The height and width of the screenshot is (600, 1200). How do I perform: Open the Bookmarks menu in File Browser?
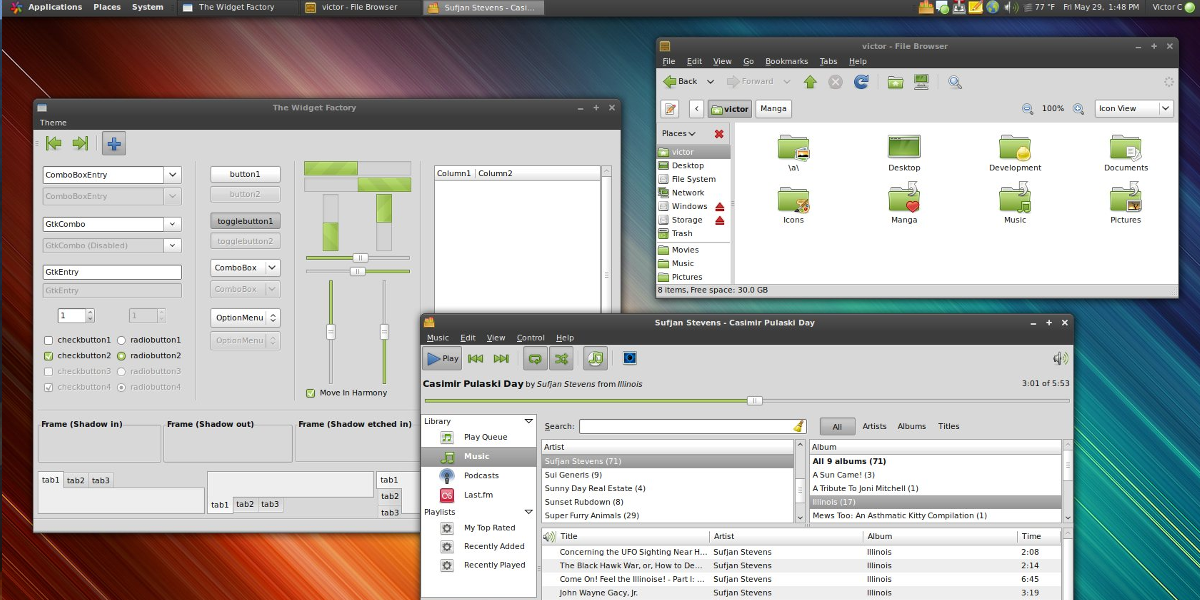[x=787, y=61]
